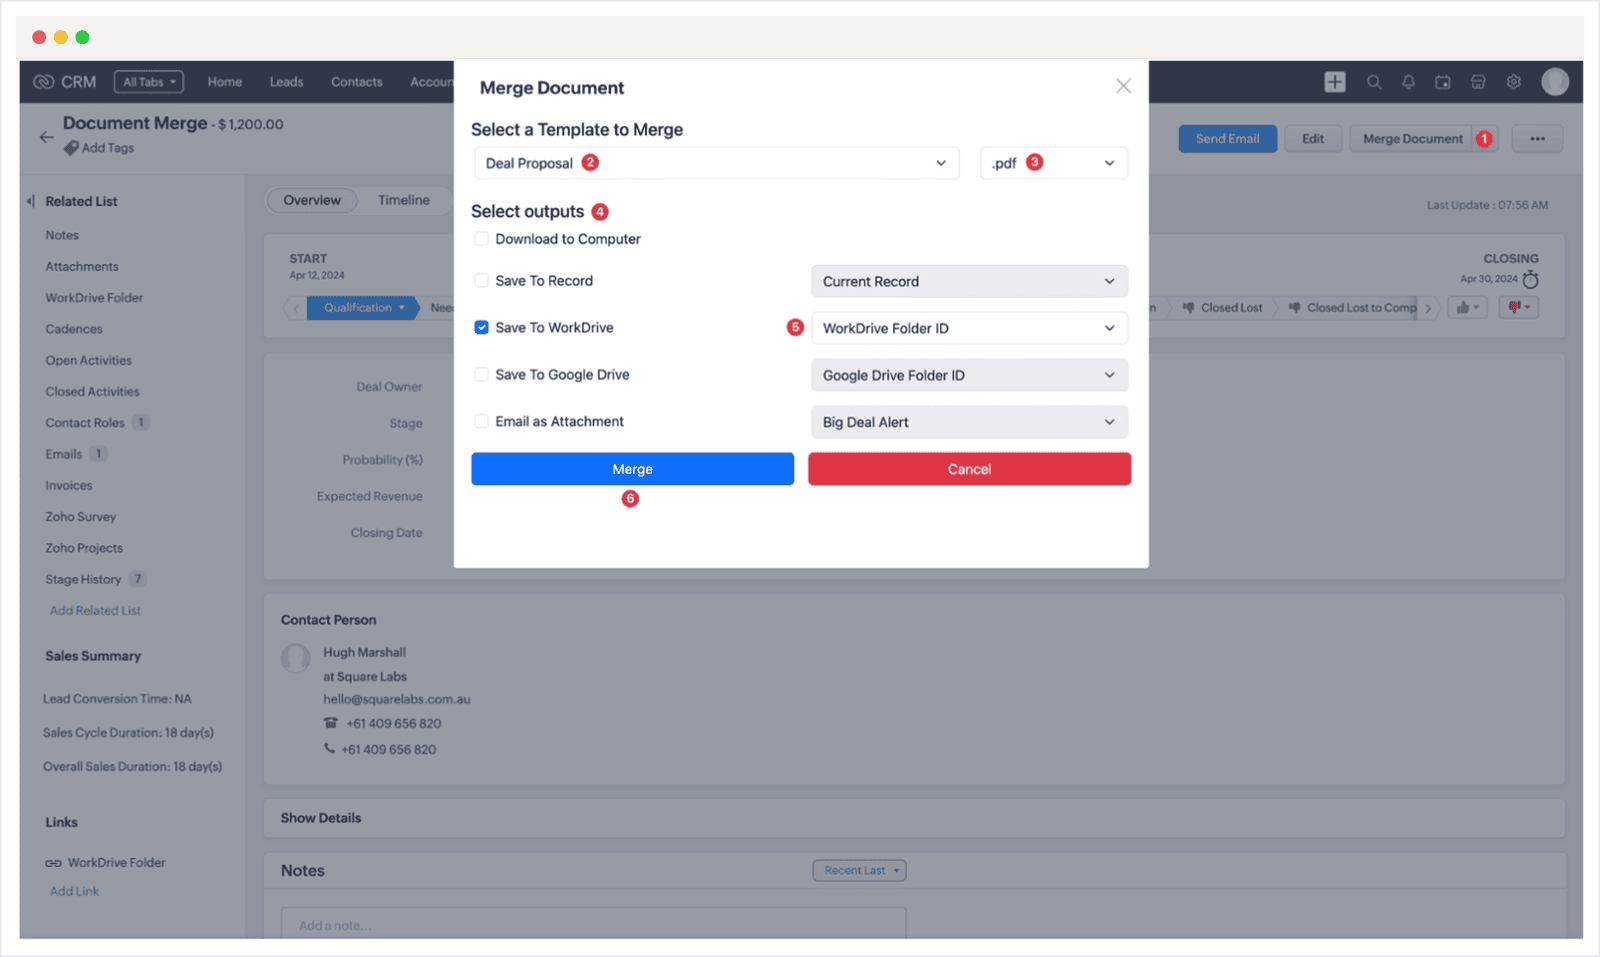Viewport: 1600px width, 957px height.
Task: Go to the Contacts tab
Action: point(357,82)
